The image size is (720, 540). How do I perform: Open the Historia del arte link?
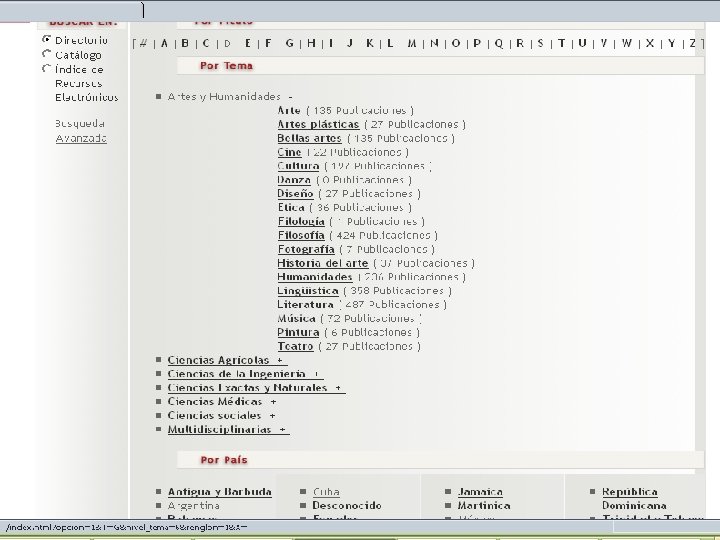point(323,264)
